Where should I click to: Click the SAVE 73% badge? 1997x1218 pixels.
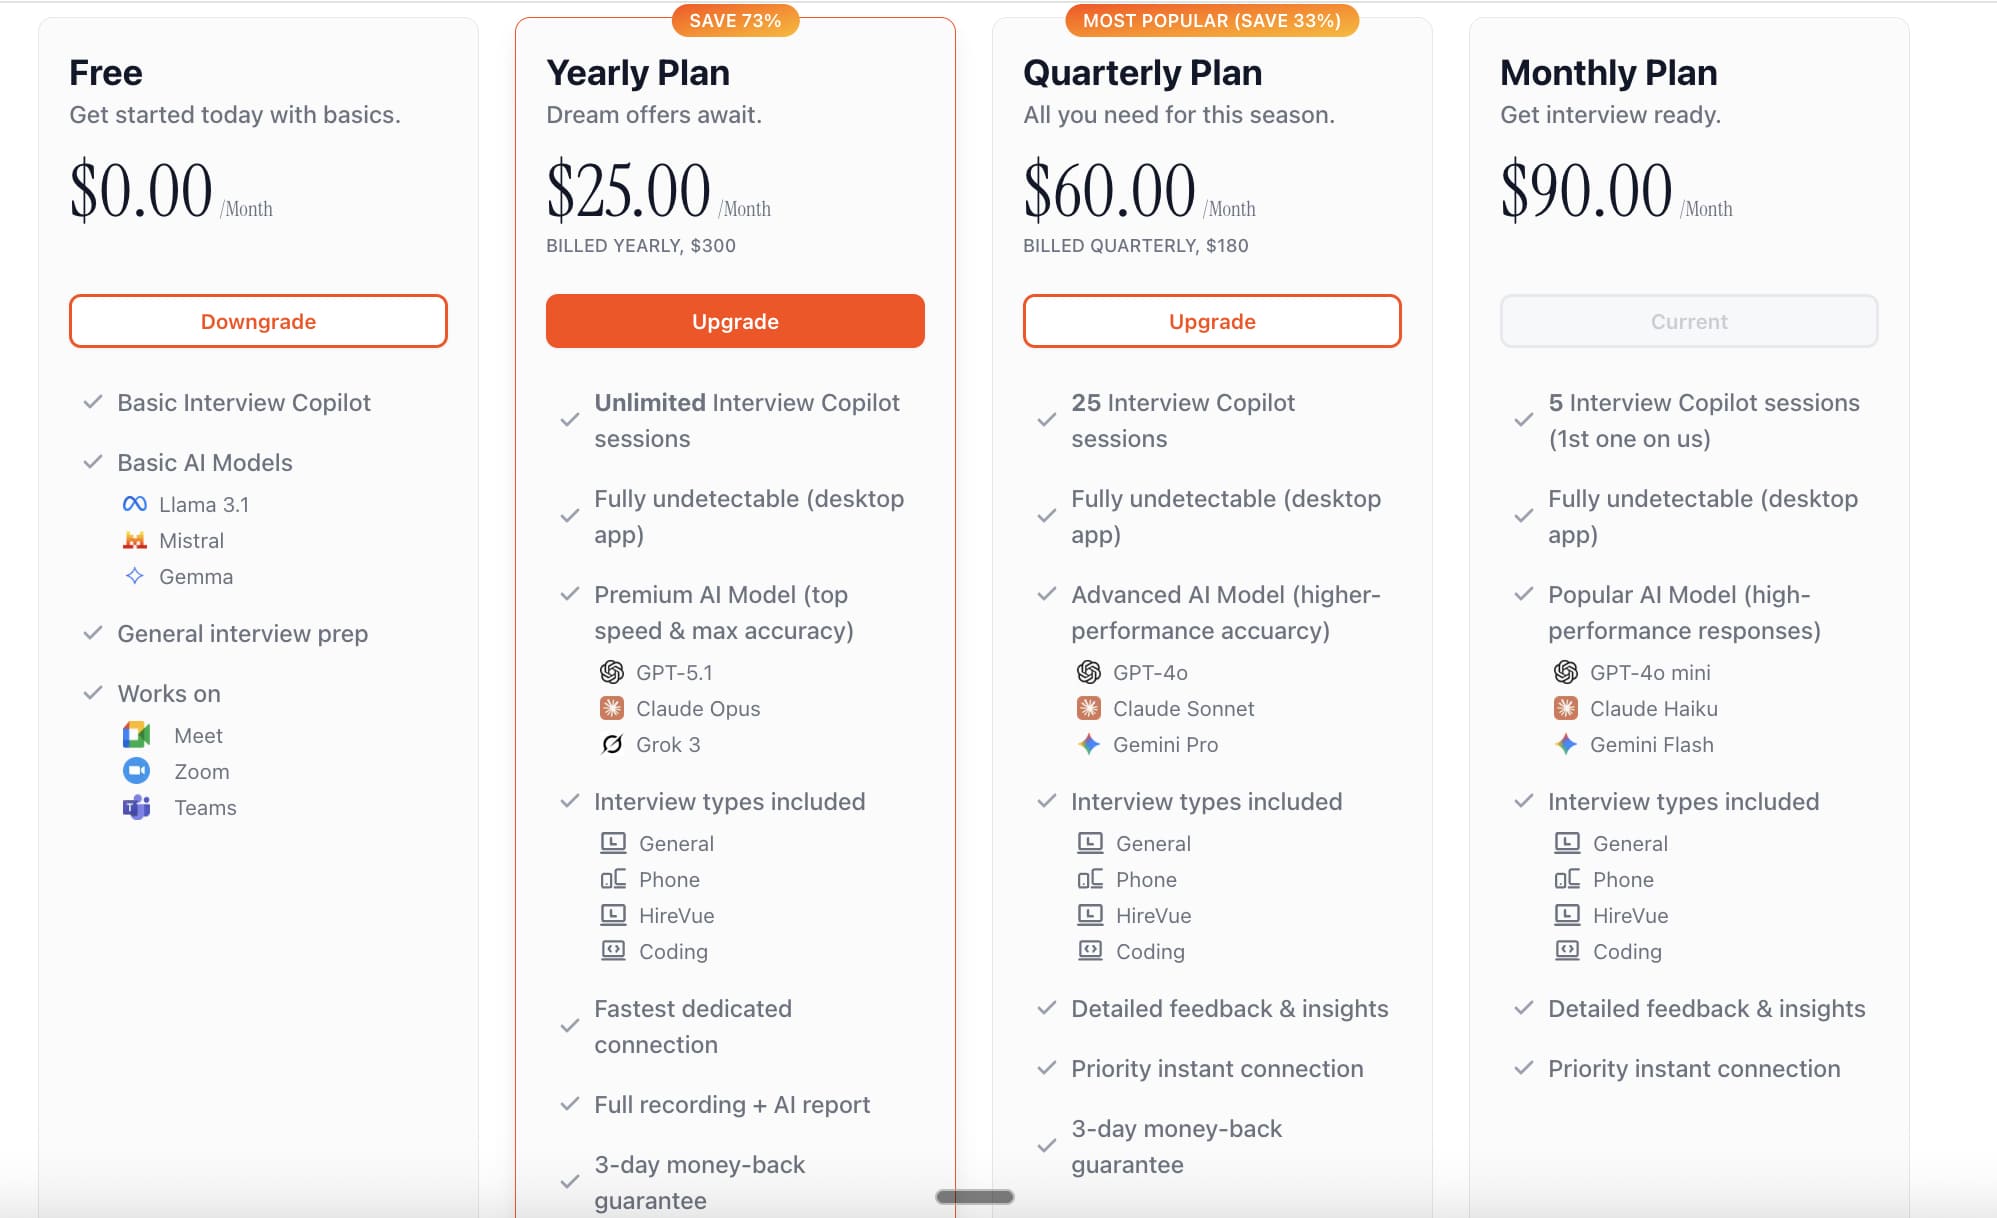click(x=735, y=21)
